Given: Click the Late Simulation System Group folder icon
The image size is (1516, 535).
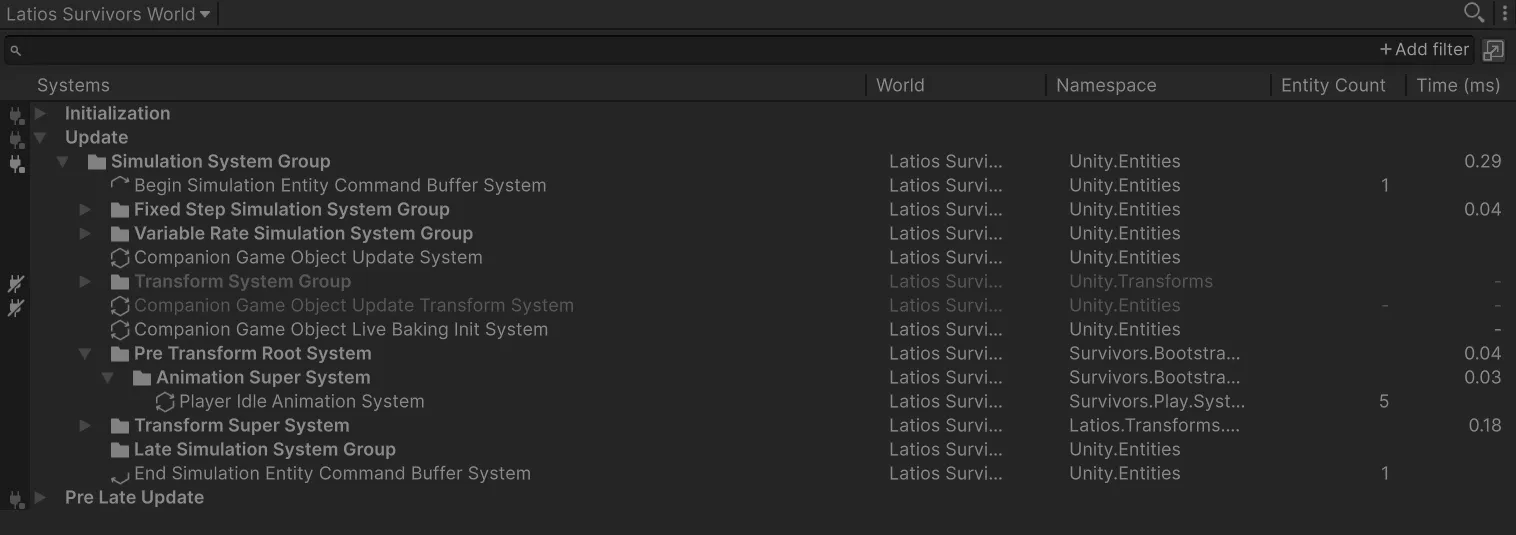Looking at the screenshot, I should 120,450.
